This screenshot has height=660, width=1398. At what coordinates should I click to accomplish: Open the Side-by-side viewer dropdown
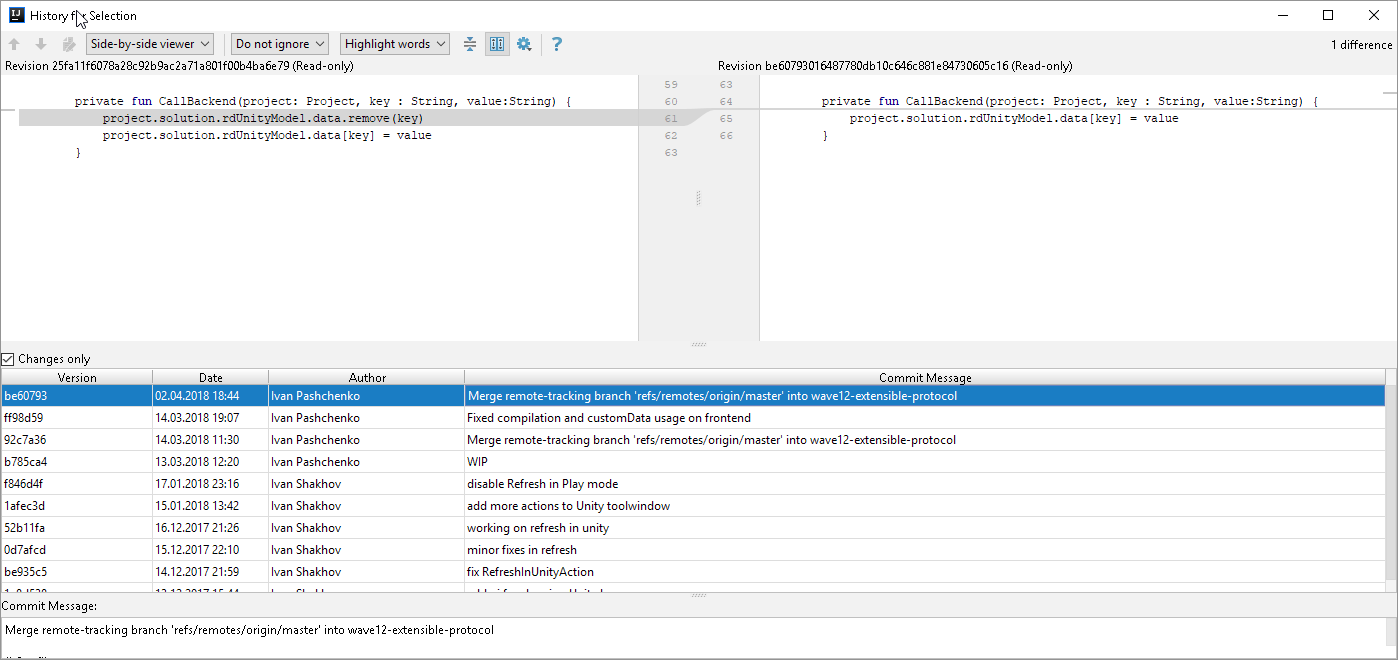[149, 43]
